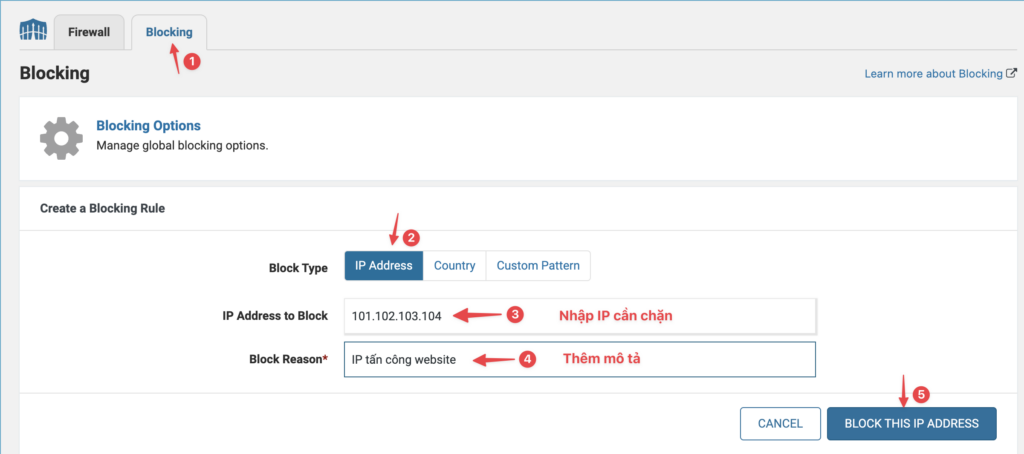
Task: Click the red number 5 badge
Action: point(921,395)
